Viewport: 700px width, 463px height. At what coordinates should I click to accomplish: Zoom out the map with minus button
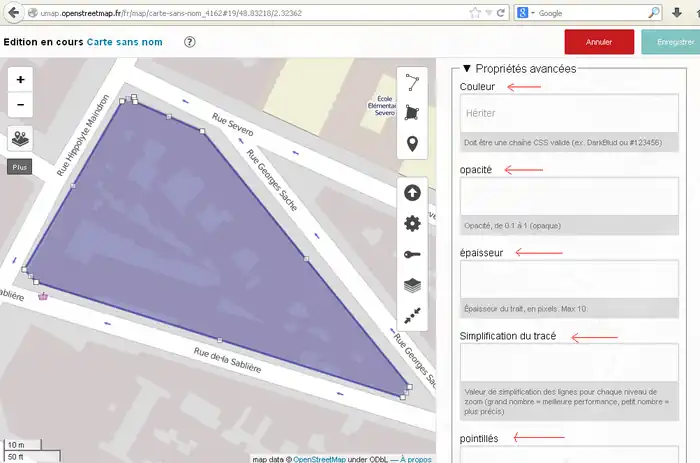[21, 104]
